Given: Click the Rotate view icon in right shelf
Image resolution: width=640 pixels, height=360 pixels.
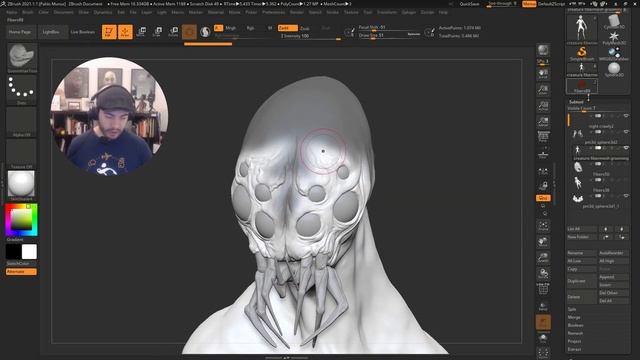Looking at the screenshot, I should coord(543,273).
